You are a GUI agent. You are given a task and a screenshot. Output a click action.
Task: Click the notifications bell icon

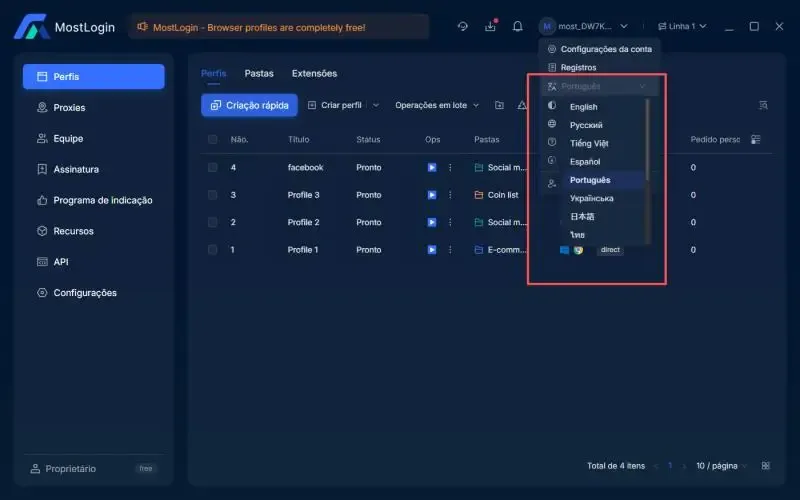click(x=517, y=26)
